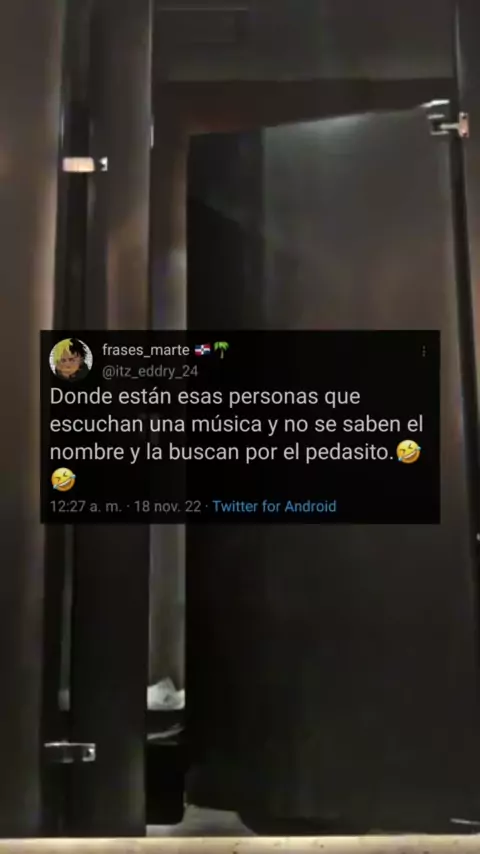
Task: Tap the metal door latch near the floor
Action: point(70,752)
